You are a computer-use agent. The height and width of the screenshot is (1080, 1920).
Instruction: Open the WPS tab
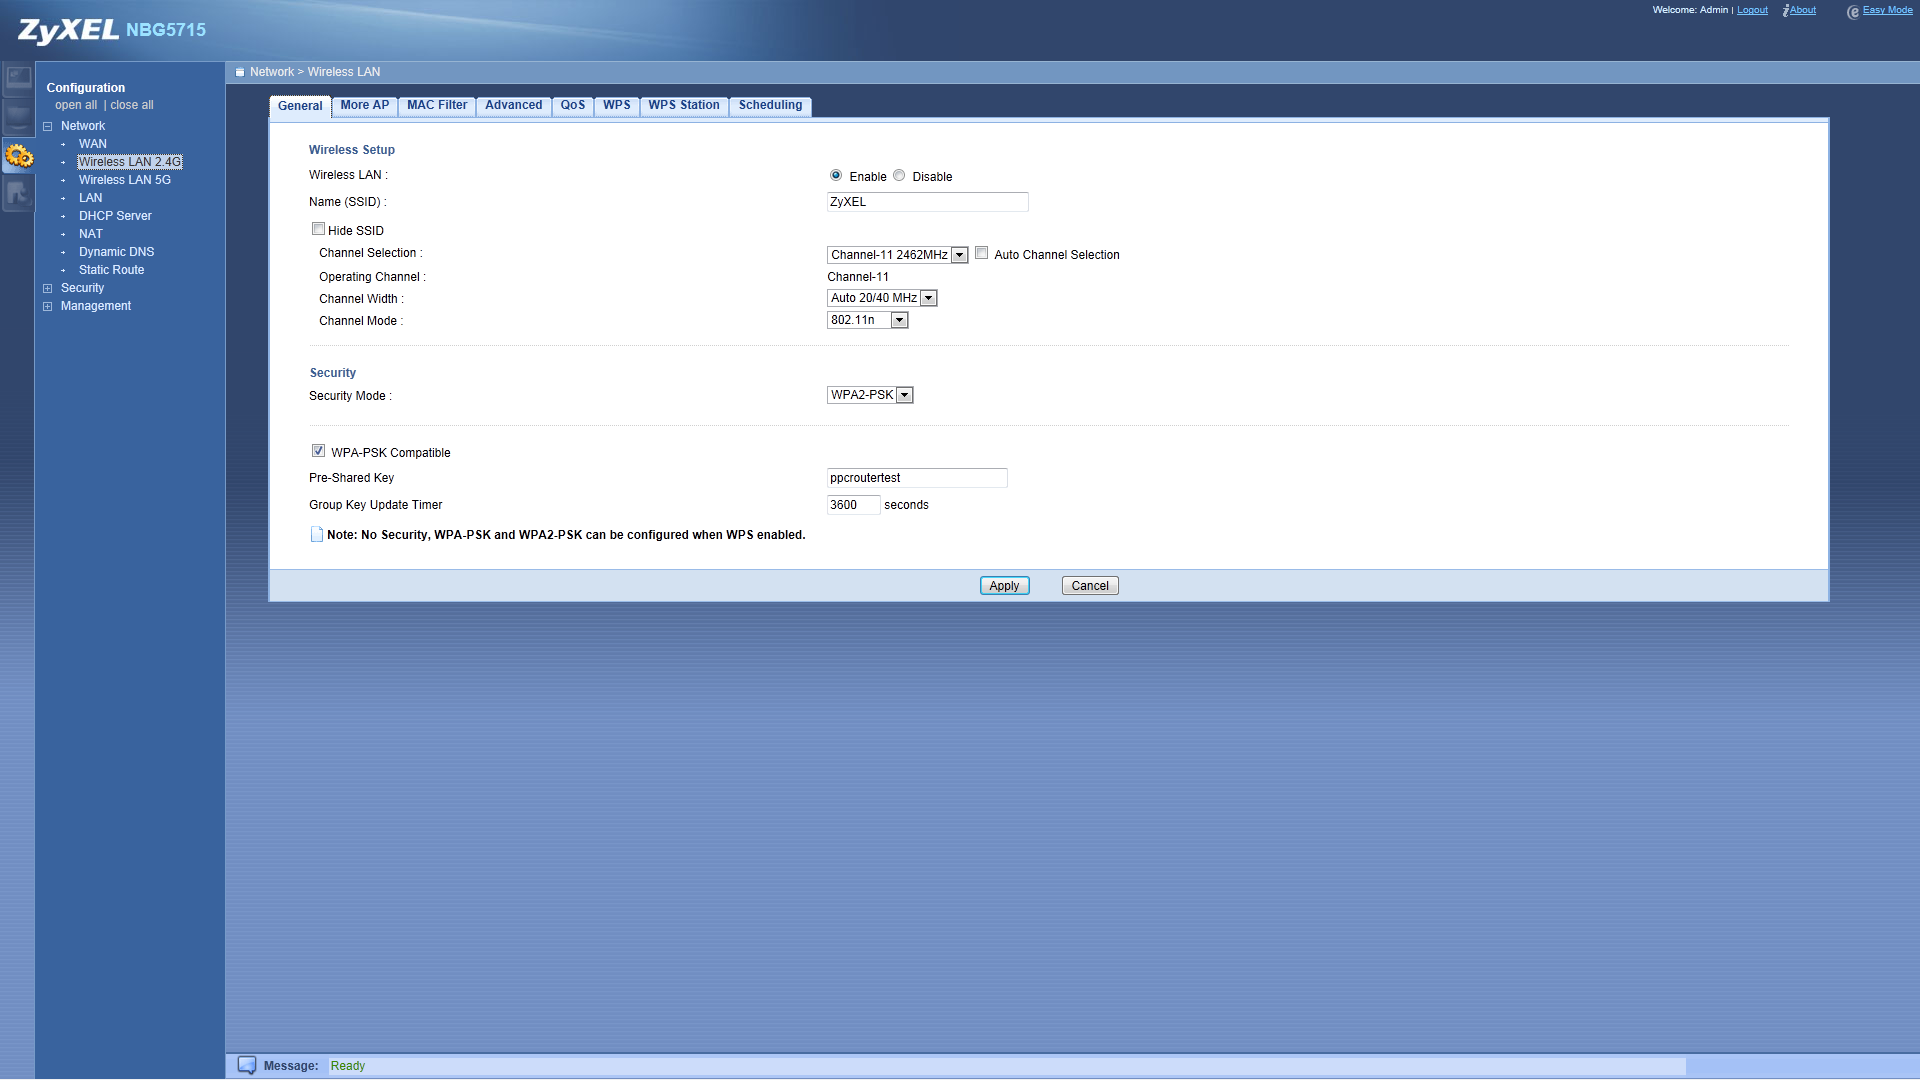pos(617,105)
